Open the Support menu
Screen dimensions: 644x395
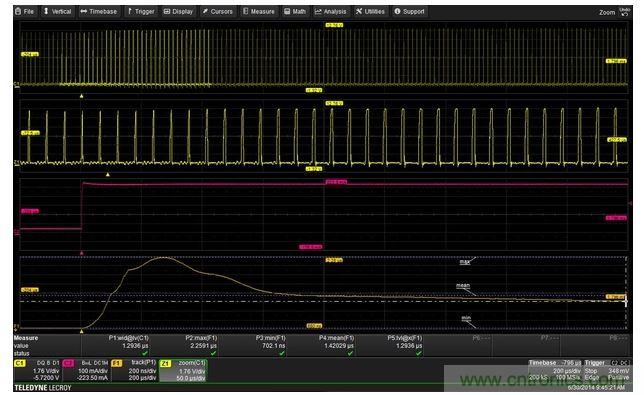(409, 11)
